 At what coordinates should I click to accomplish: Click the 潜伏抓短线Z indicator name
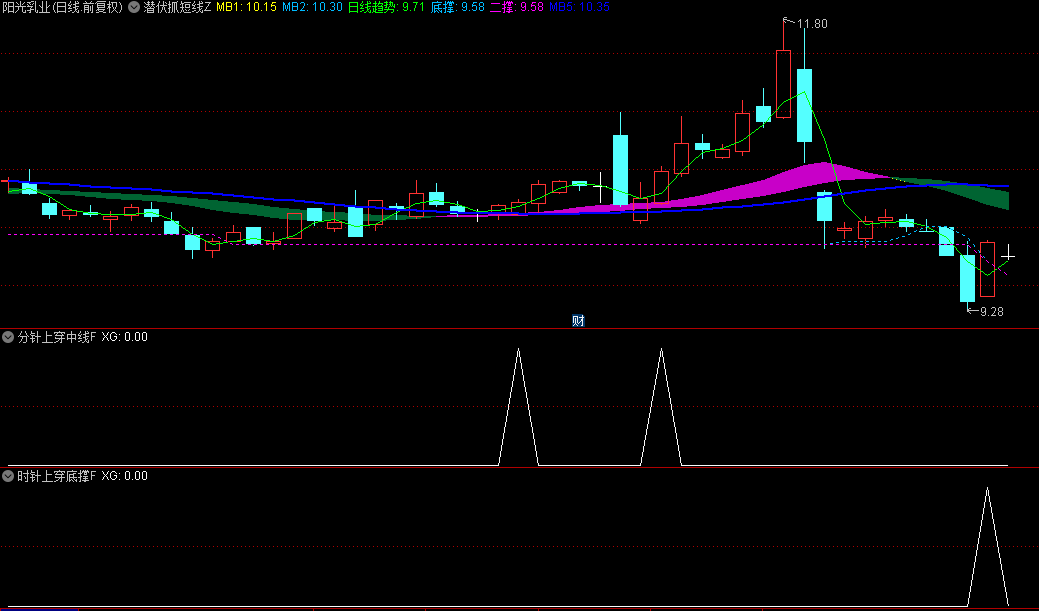[x=178, y=7]
